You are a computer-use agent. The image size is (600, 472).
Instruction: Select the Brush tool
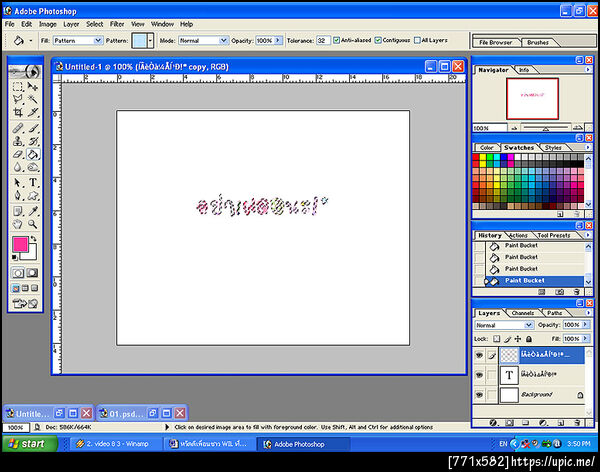tap(33, 128)
